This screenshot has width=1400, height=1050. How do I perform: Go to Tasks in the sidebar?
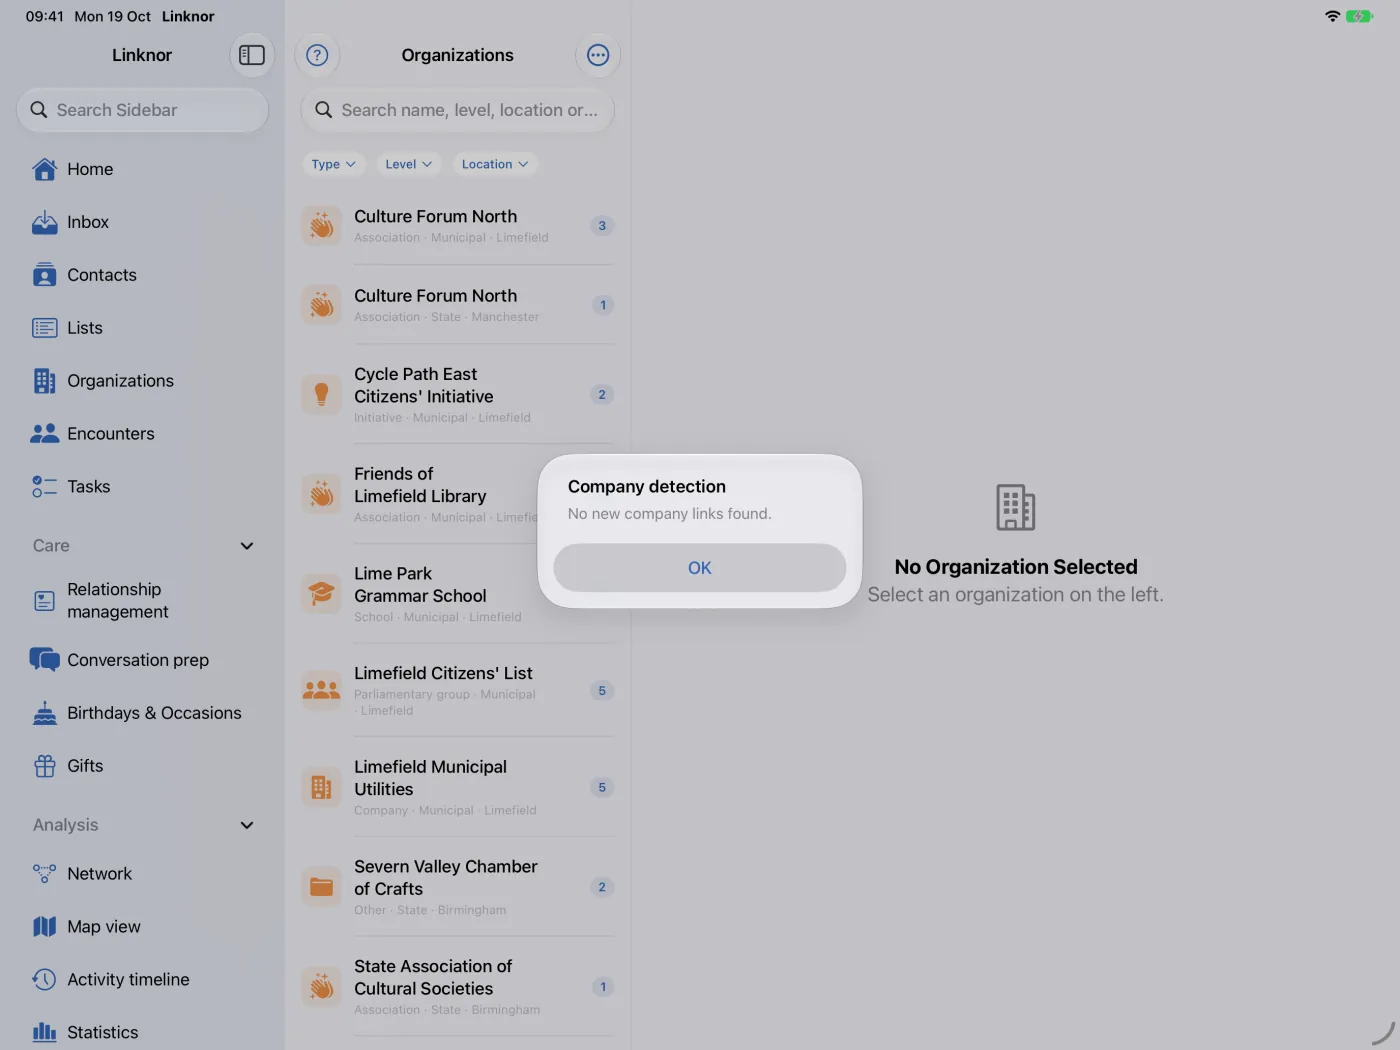pos(143,487)
